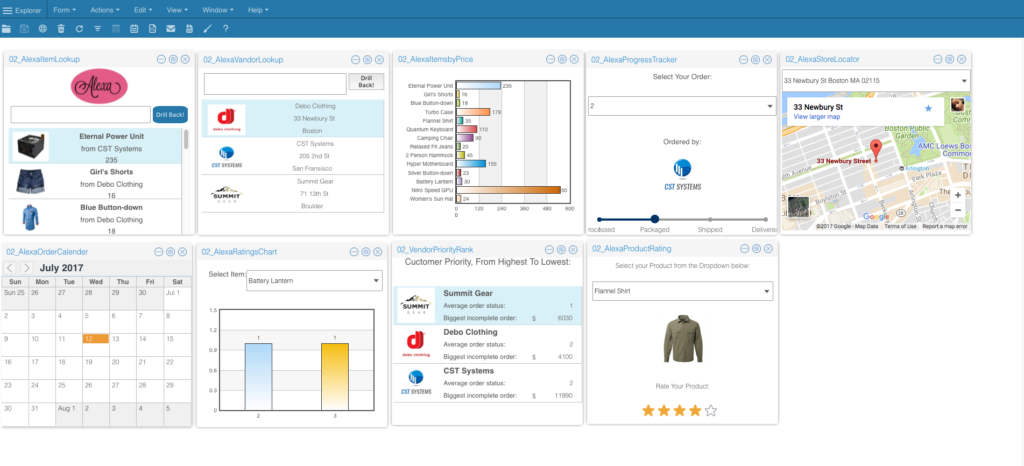Click the Packaged progress slider handle
The width and height of the screenshot is (1024, 466).
655,219
